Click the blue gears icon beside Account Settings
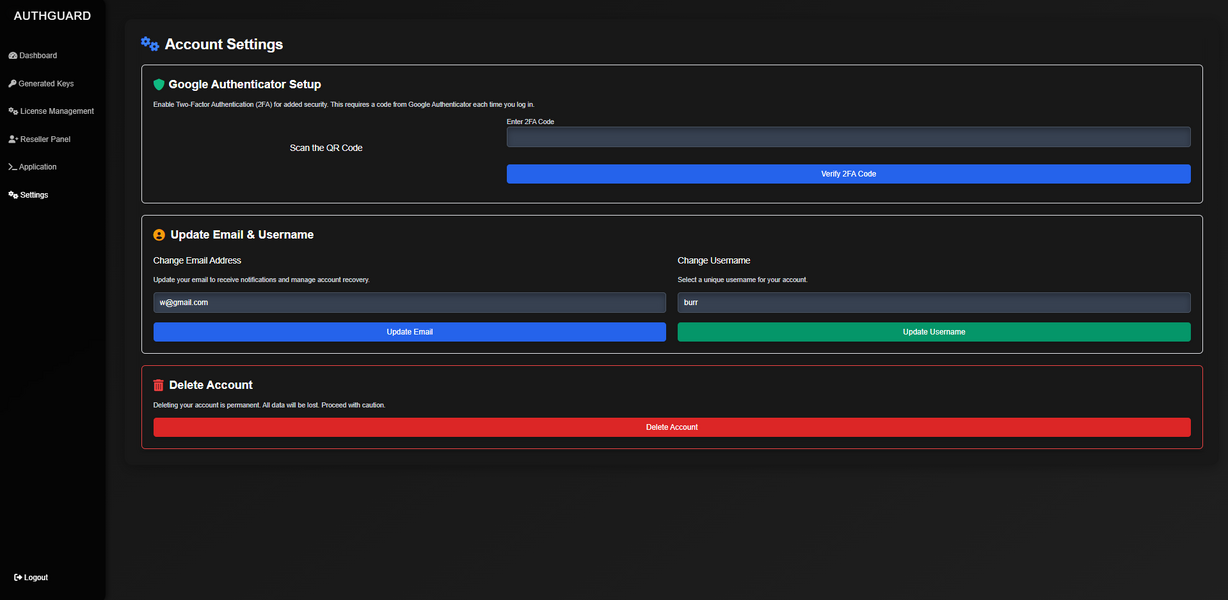 [x=150, y=43]
